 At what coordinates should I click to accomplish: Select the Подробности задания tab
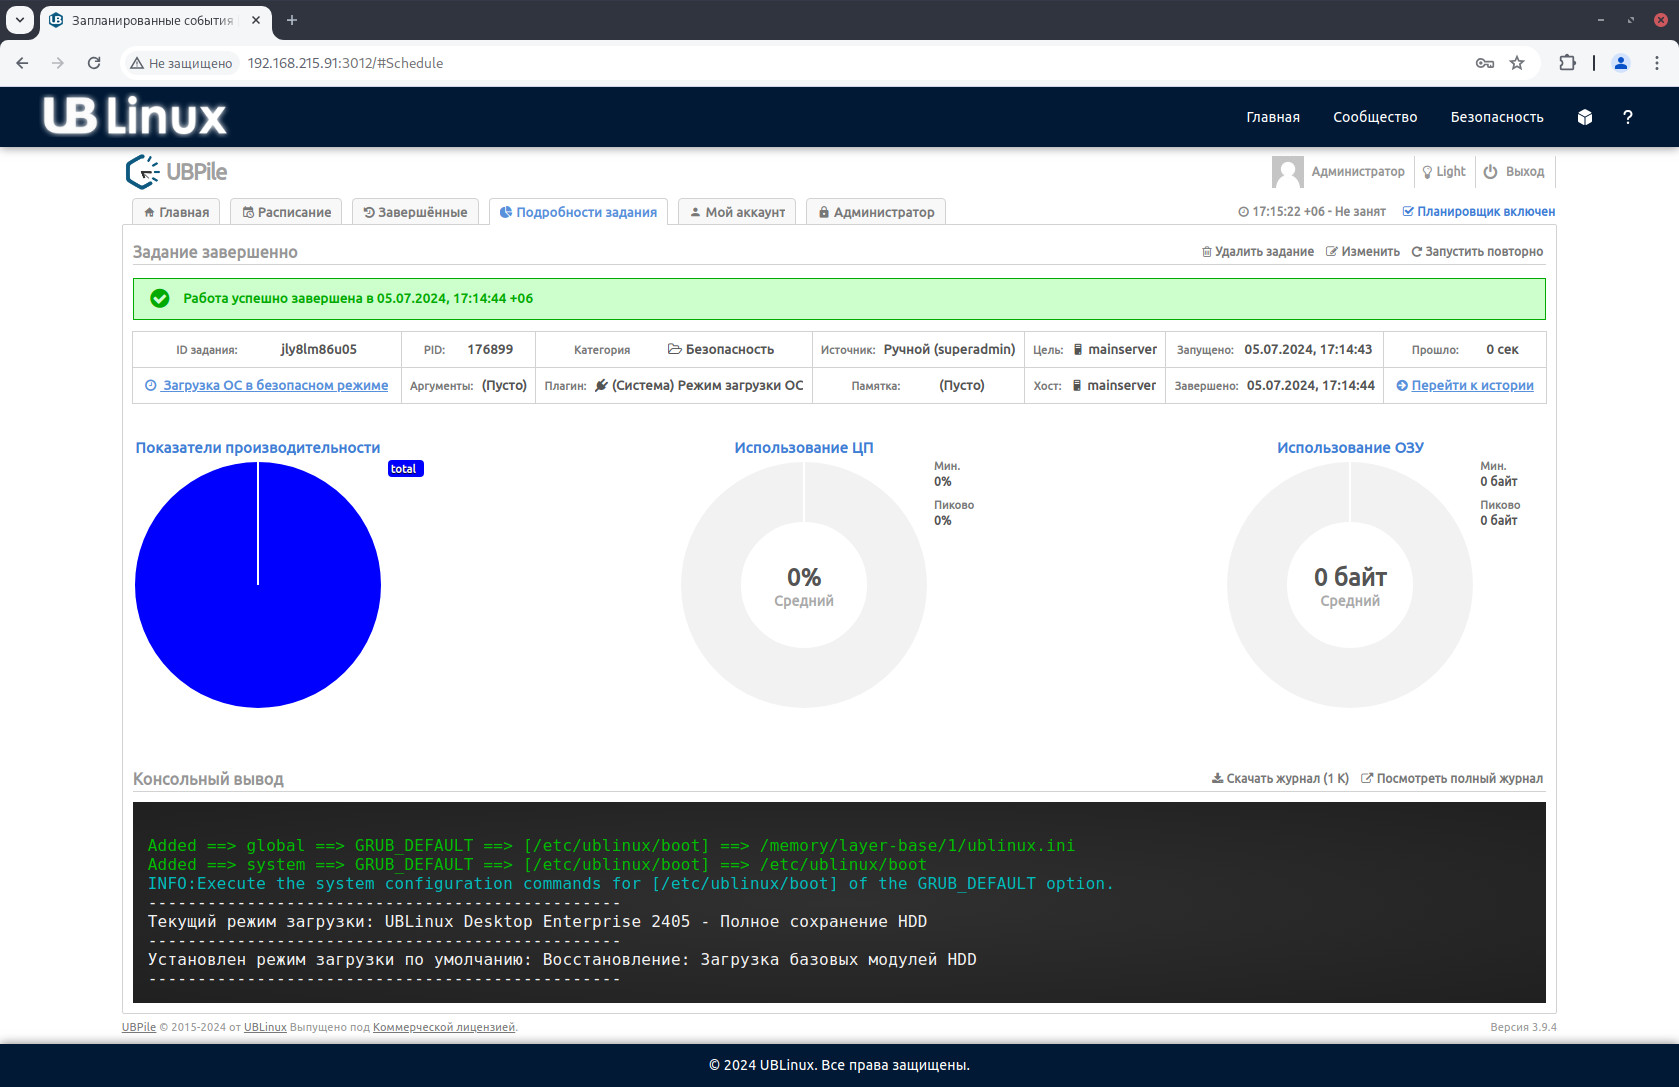(x=578, y=212)
